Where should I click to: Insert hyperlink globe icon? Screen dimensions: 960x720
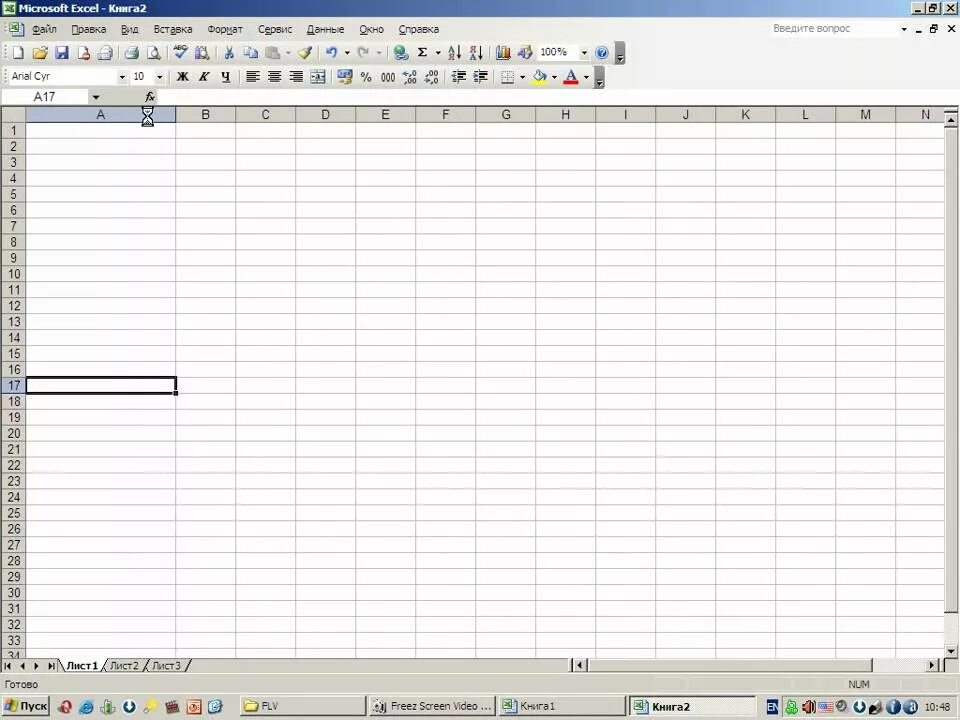pos(400,53)
